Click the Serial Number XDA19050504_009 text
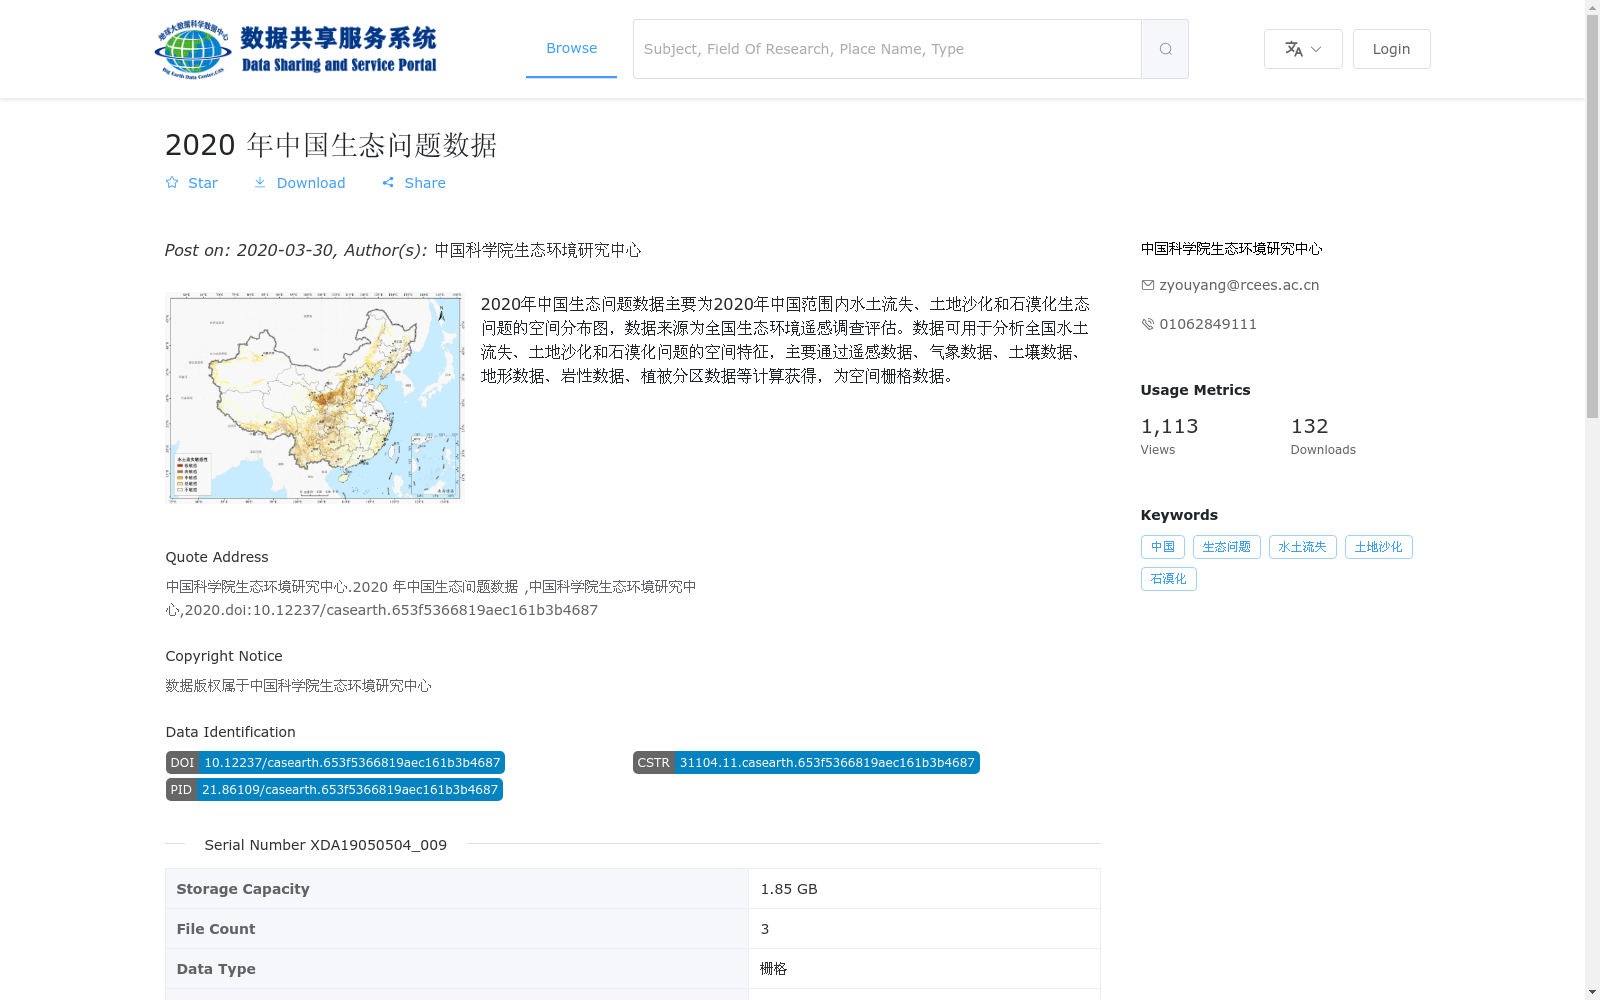Image resolution: width=1600 pixels, height=1000 pixels. 325,845
